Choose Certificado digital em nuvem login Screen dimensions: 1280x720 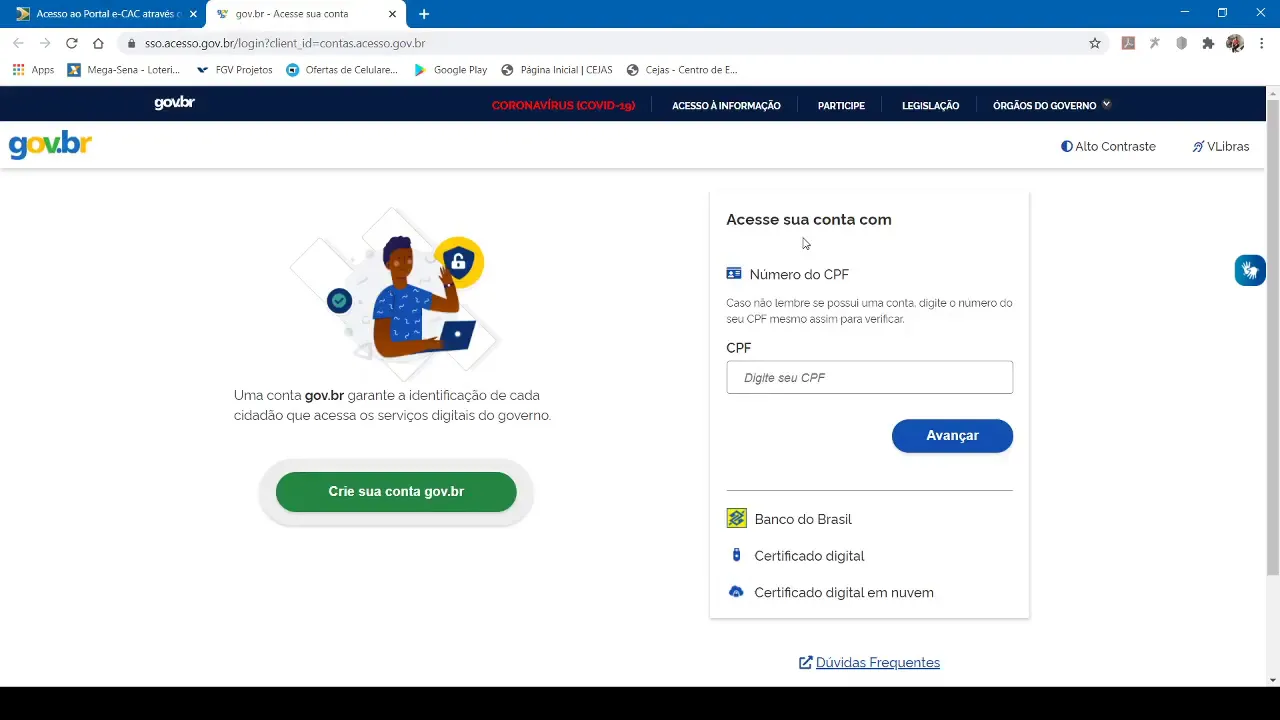831,593
